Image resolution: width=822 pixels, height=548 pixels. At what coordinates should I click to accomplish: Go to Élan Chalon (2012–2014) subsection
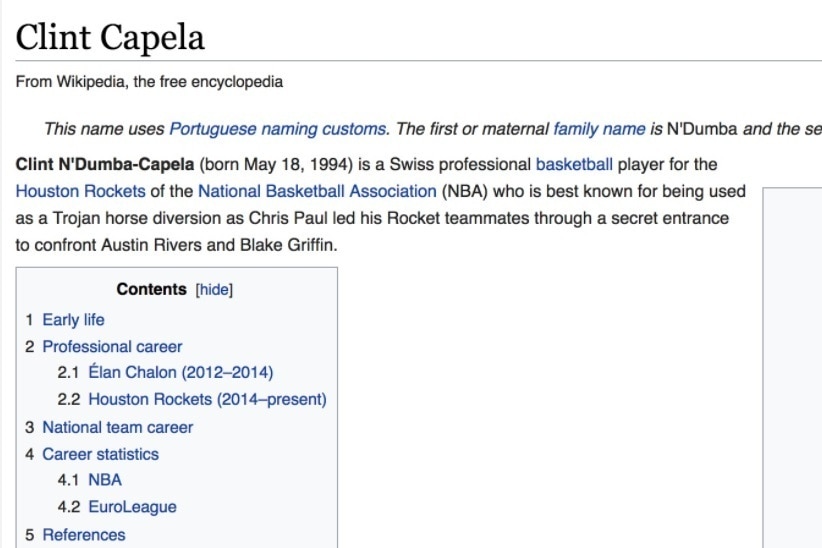[180, 373]
